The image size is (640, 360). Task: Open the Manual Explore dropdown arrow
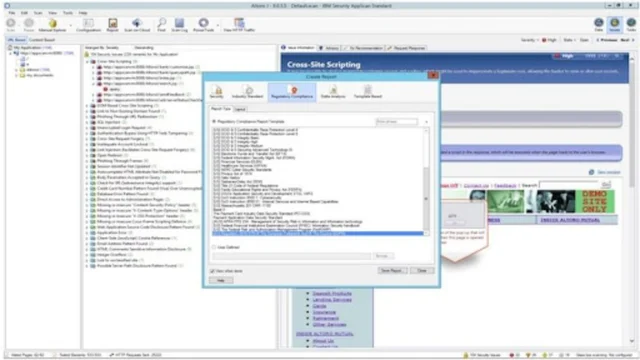pyautogui.click(x=70, y=25)
